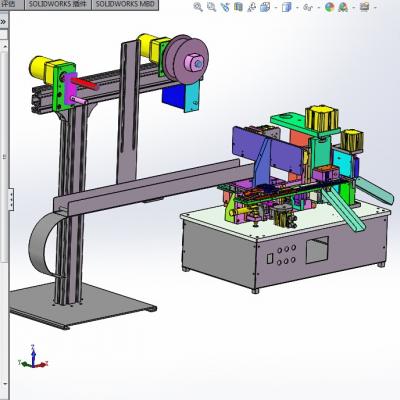Click the Apply Scene icon
400x400 pixels.
[343, 7]
